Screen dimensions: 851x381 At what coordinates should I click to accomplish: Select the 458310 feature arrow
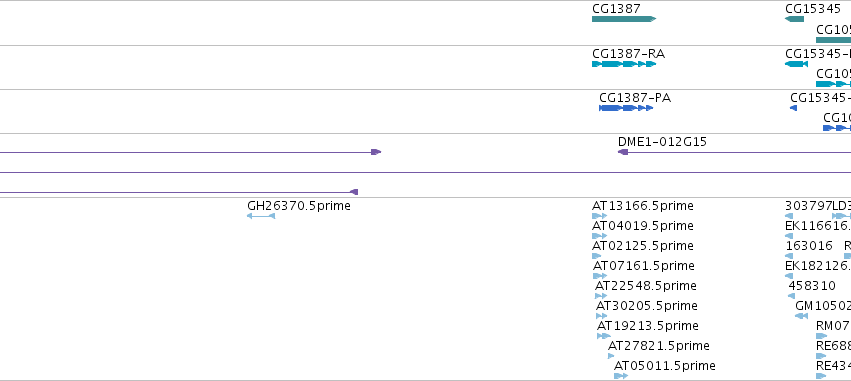(x=791, y=296)
